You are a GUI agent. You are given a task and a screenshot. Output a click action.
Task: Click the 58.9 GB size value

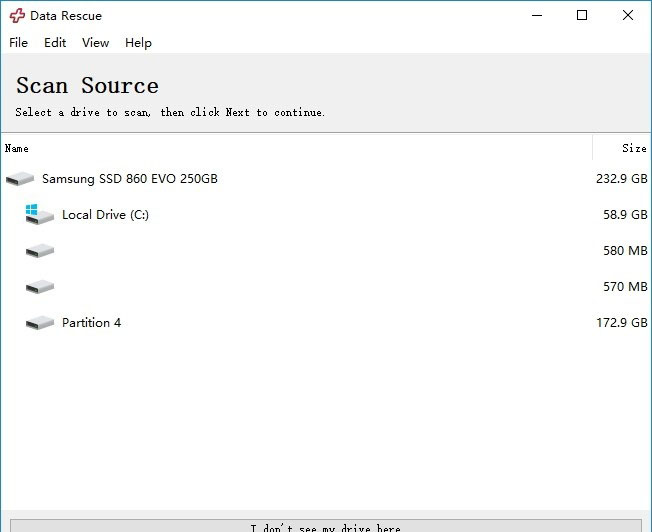[625, 215]
